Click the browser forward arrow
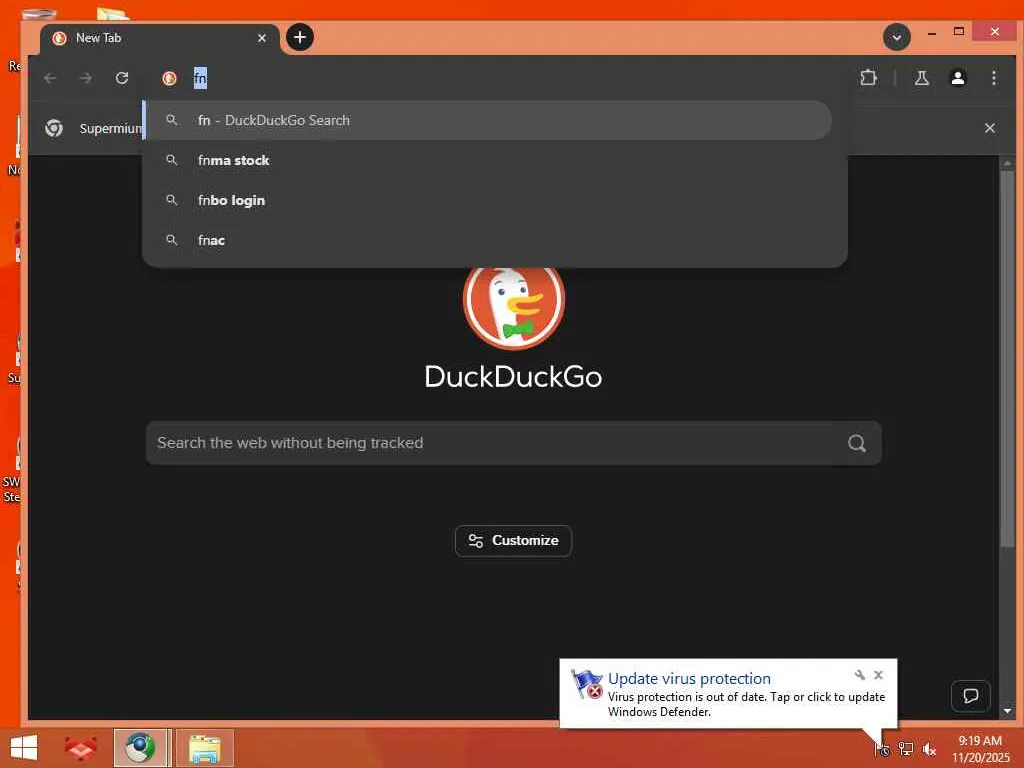Screen dimensions: 1024x768 [86, 78]
